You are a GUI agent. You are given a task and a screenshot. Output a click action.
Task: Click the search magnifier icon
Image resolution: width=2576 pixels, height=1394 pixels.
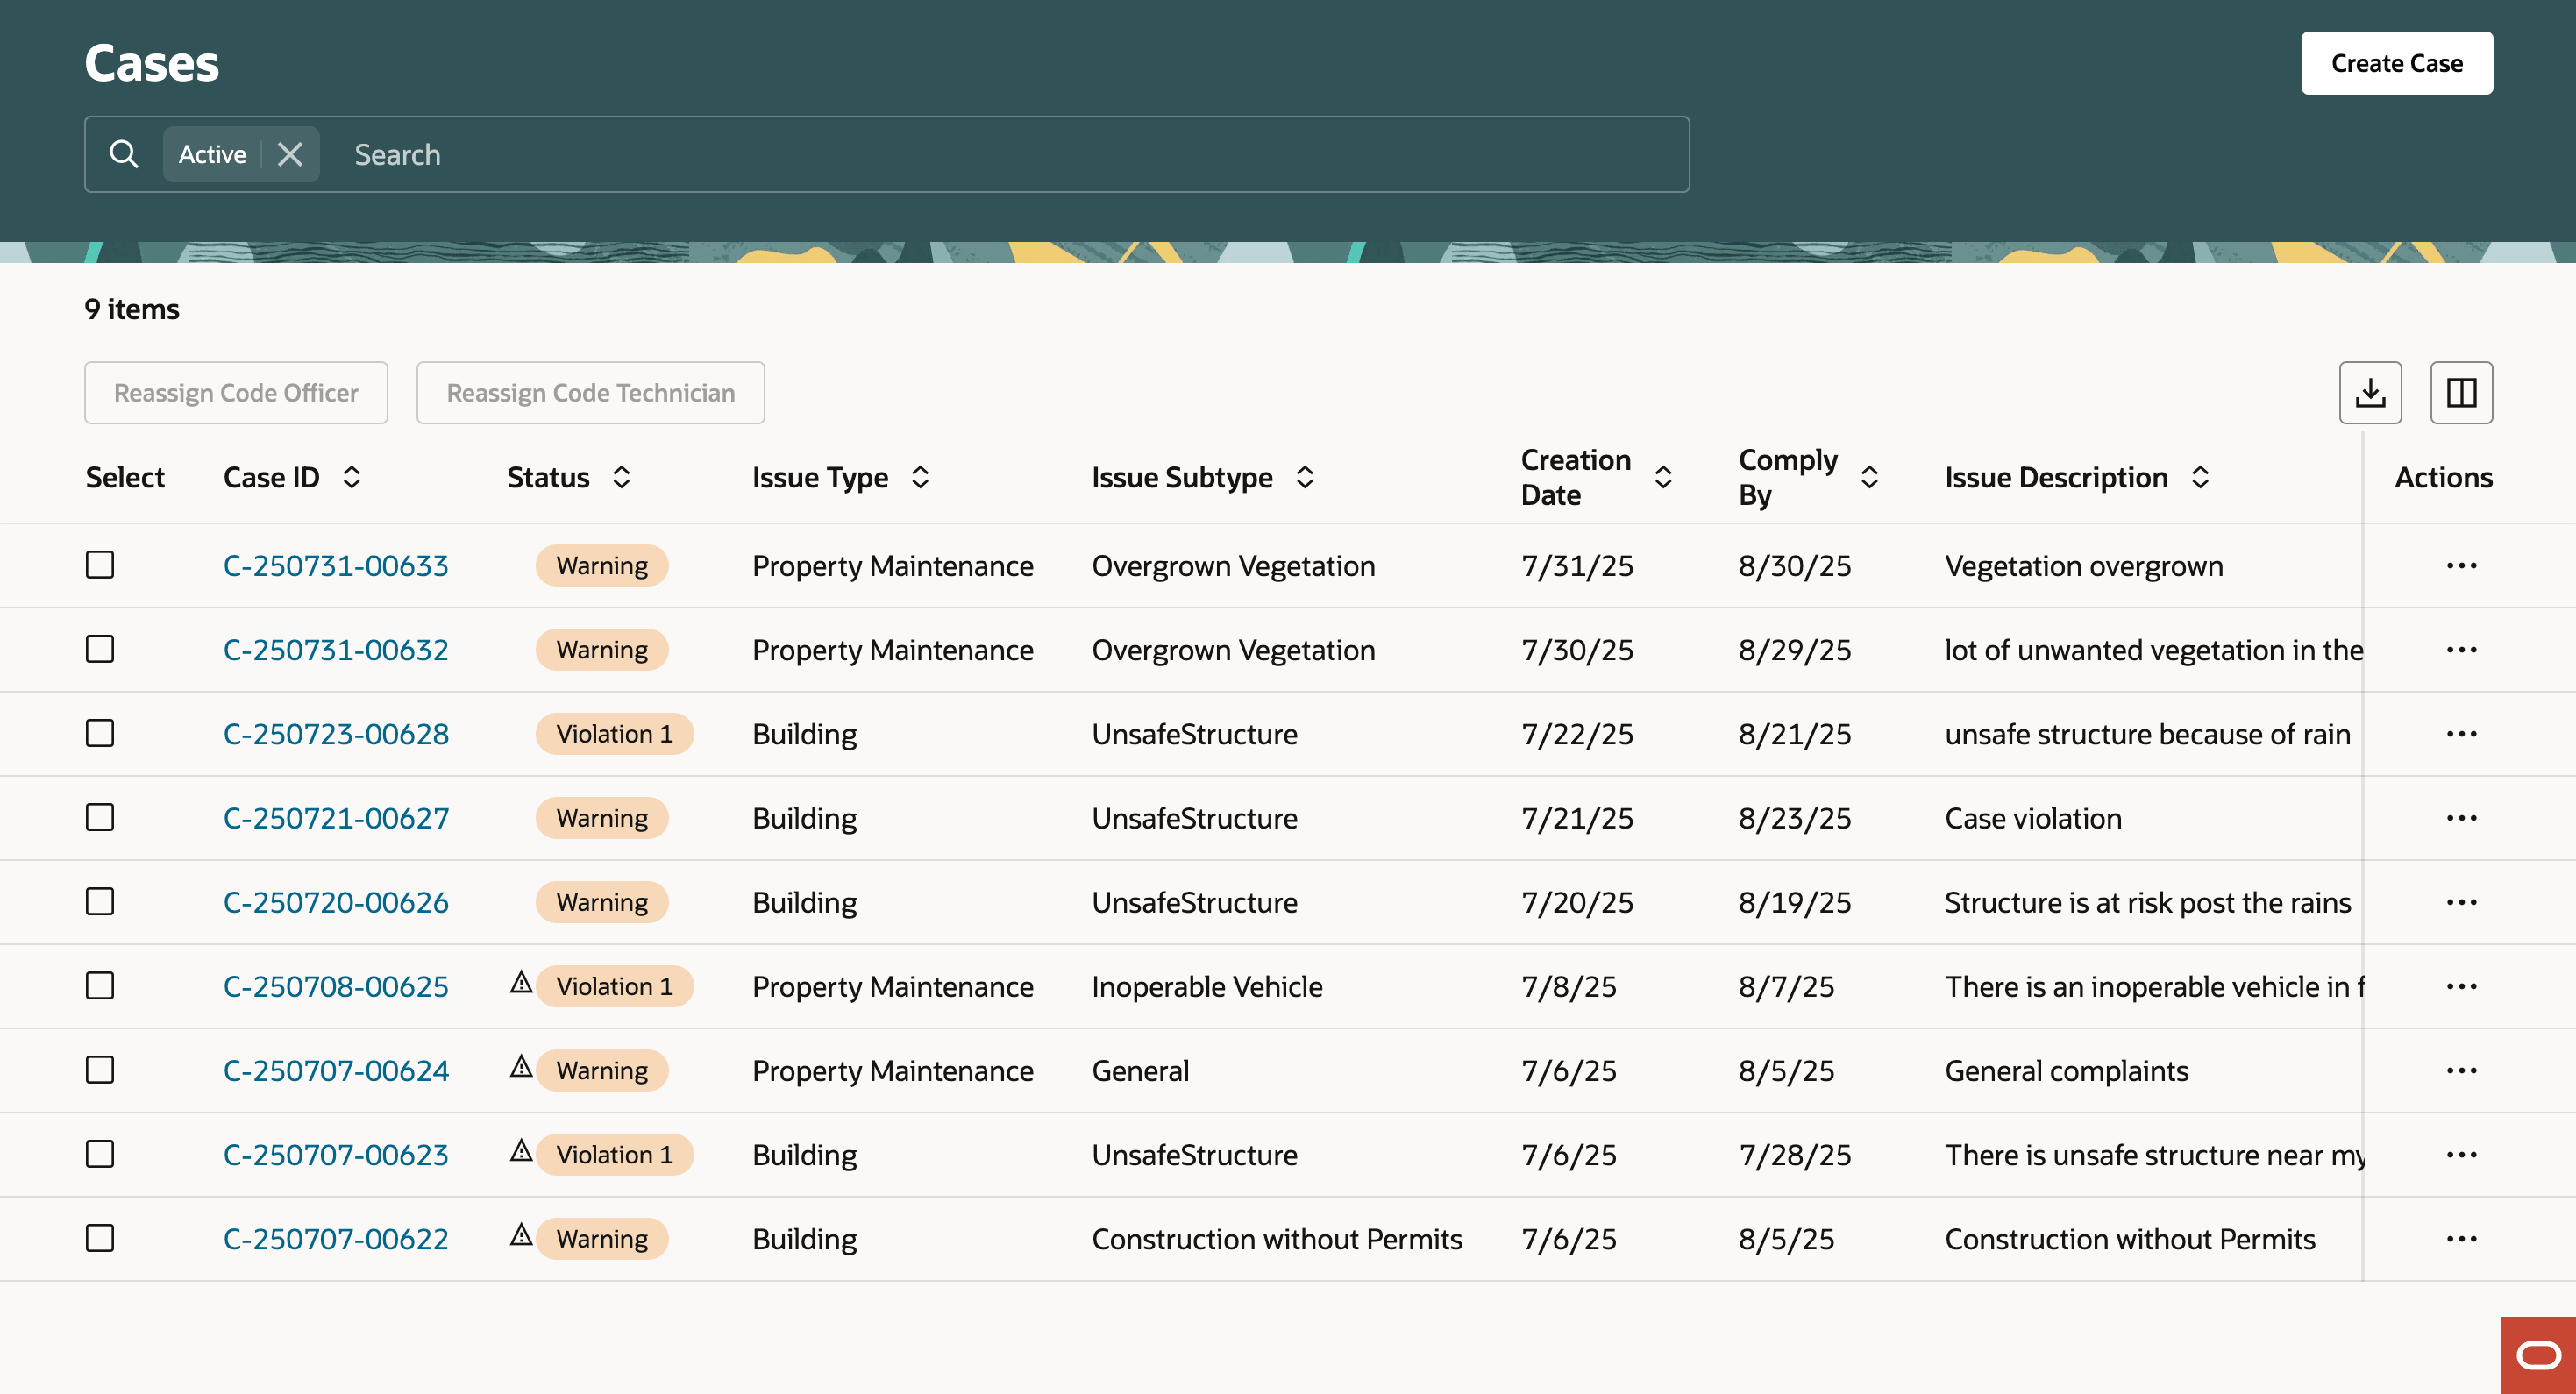tap(124, 154)
